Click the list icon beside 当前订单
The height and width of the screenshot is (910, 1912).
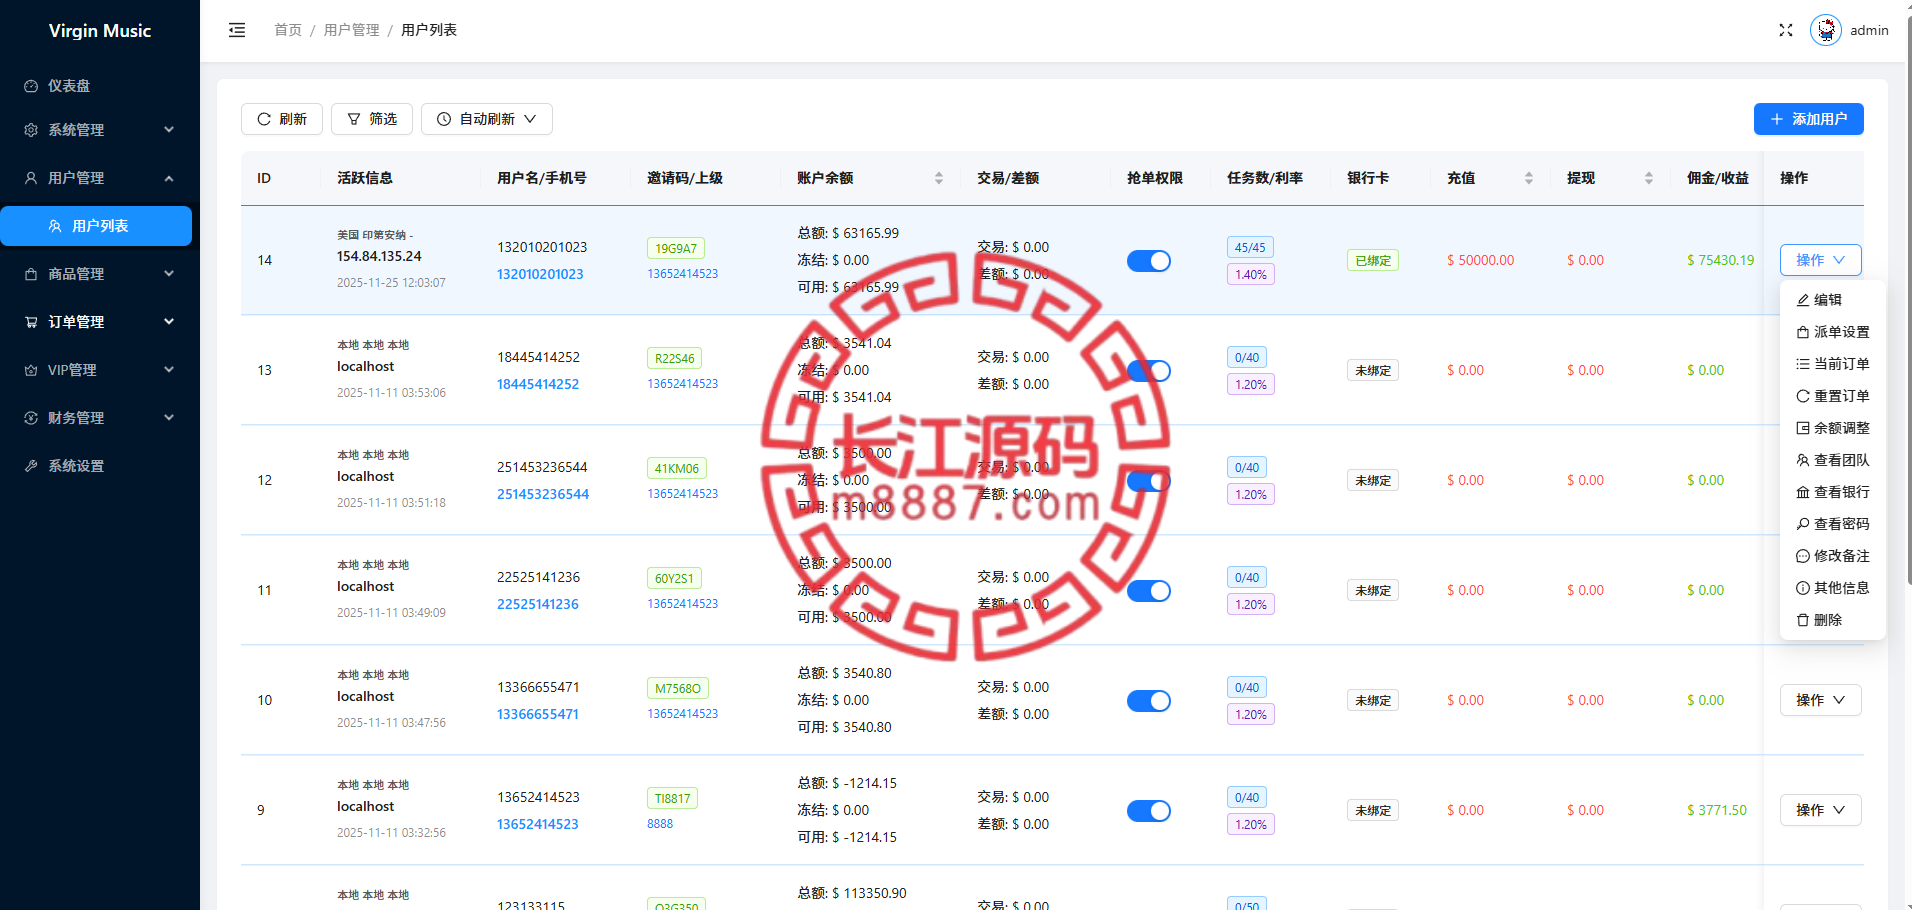[x=1803, y=364]
